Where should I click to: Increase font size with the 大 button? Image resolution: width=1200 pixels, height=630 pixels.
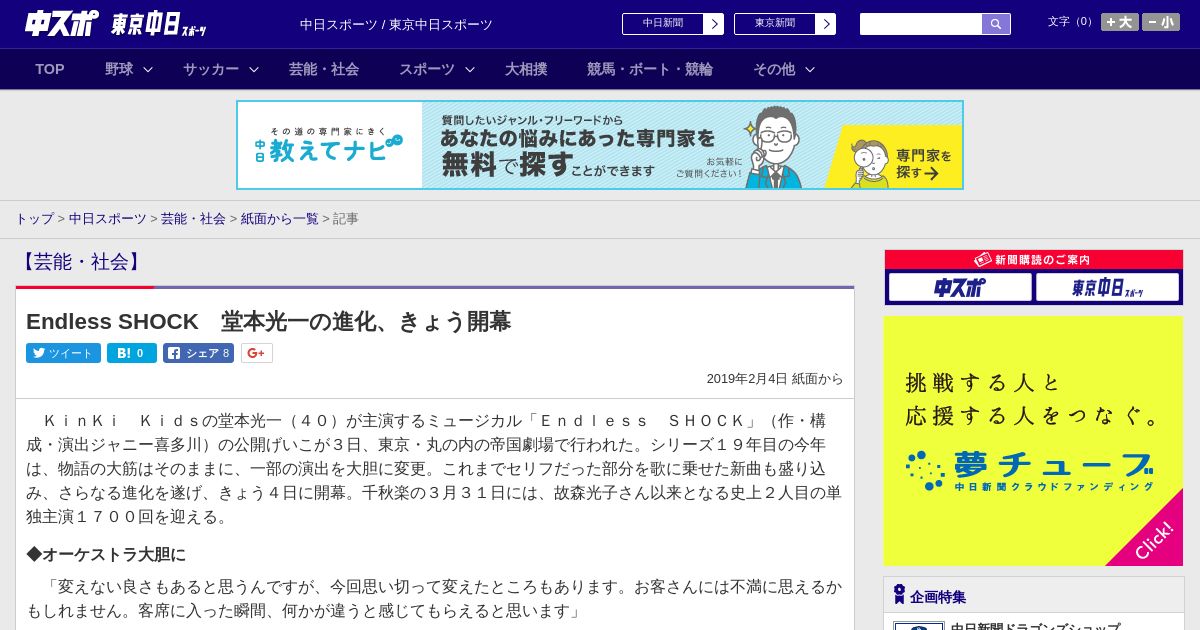tap(1120, 22)
